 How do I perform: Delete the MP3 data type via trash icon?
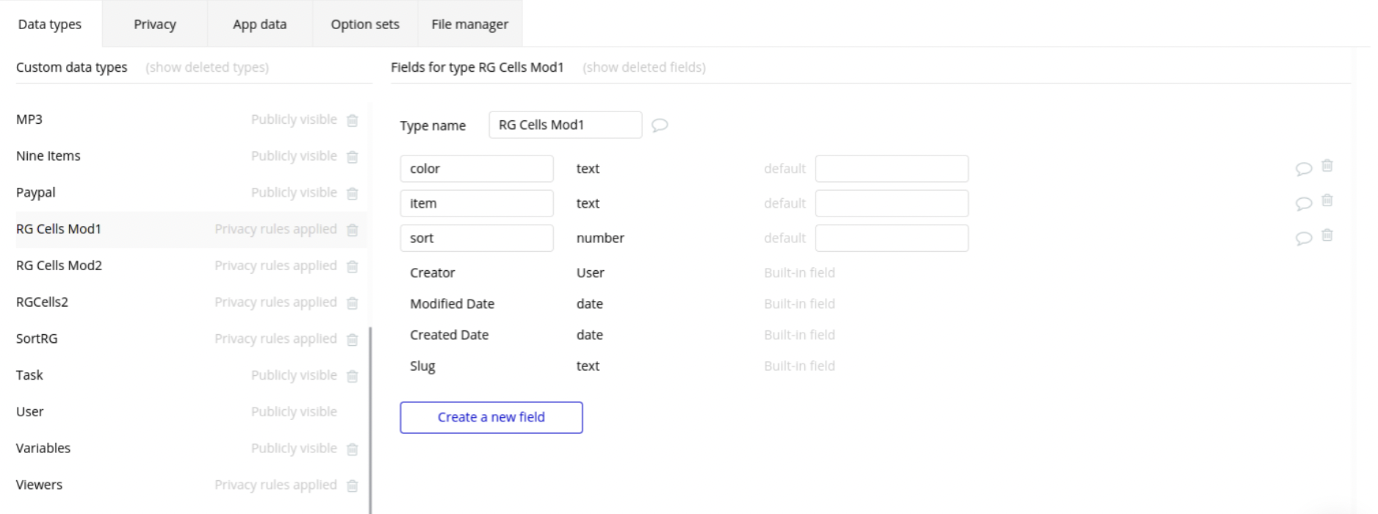352,120
